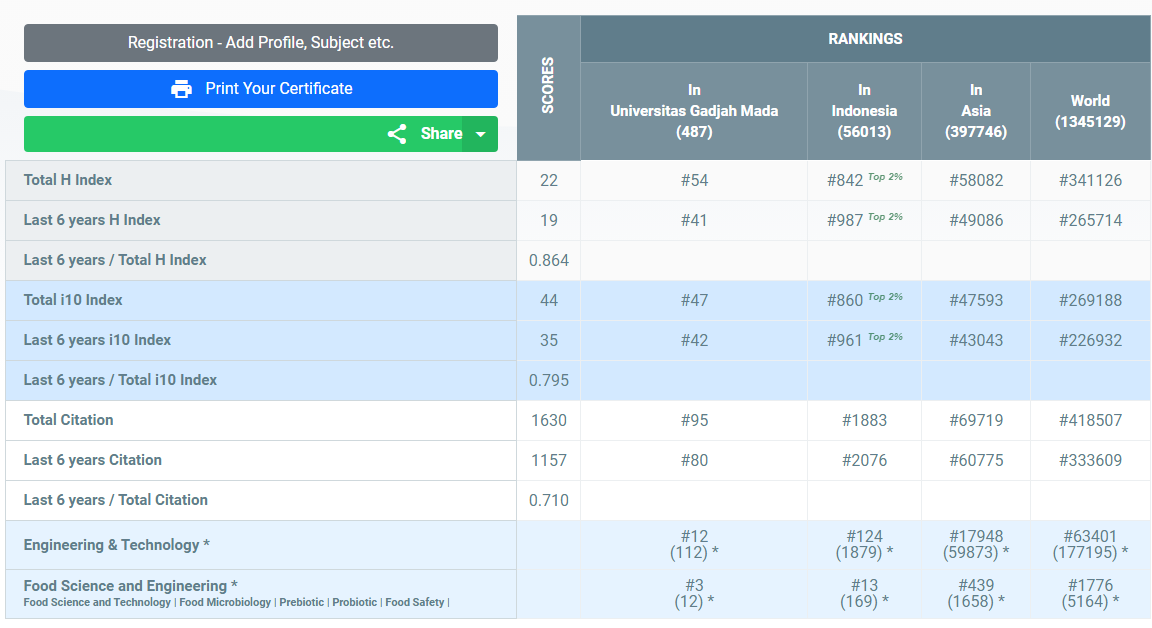Click the printer icon on Print Your Certificate

(x=181, y=89)
